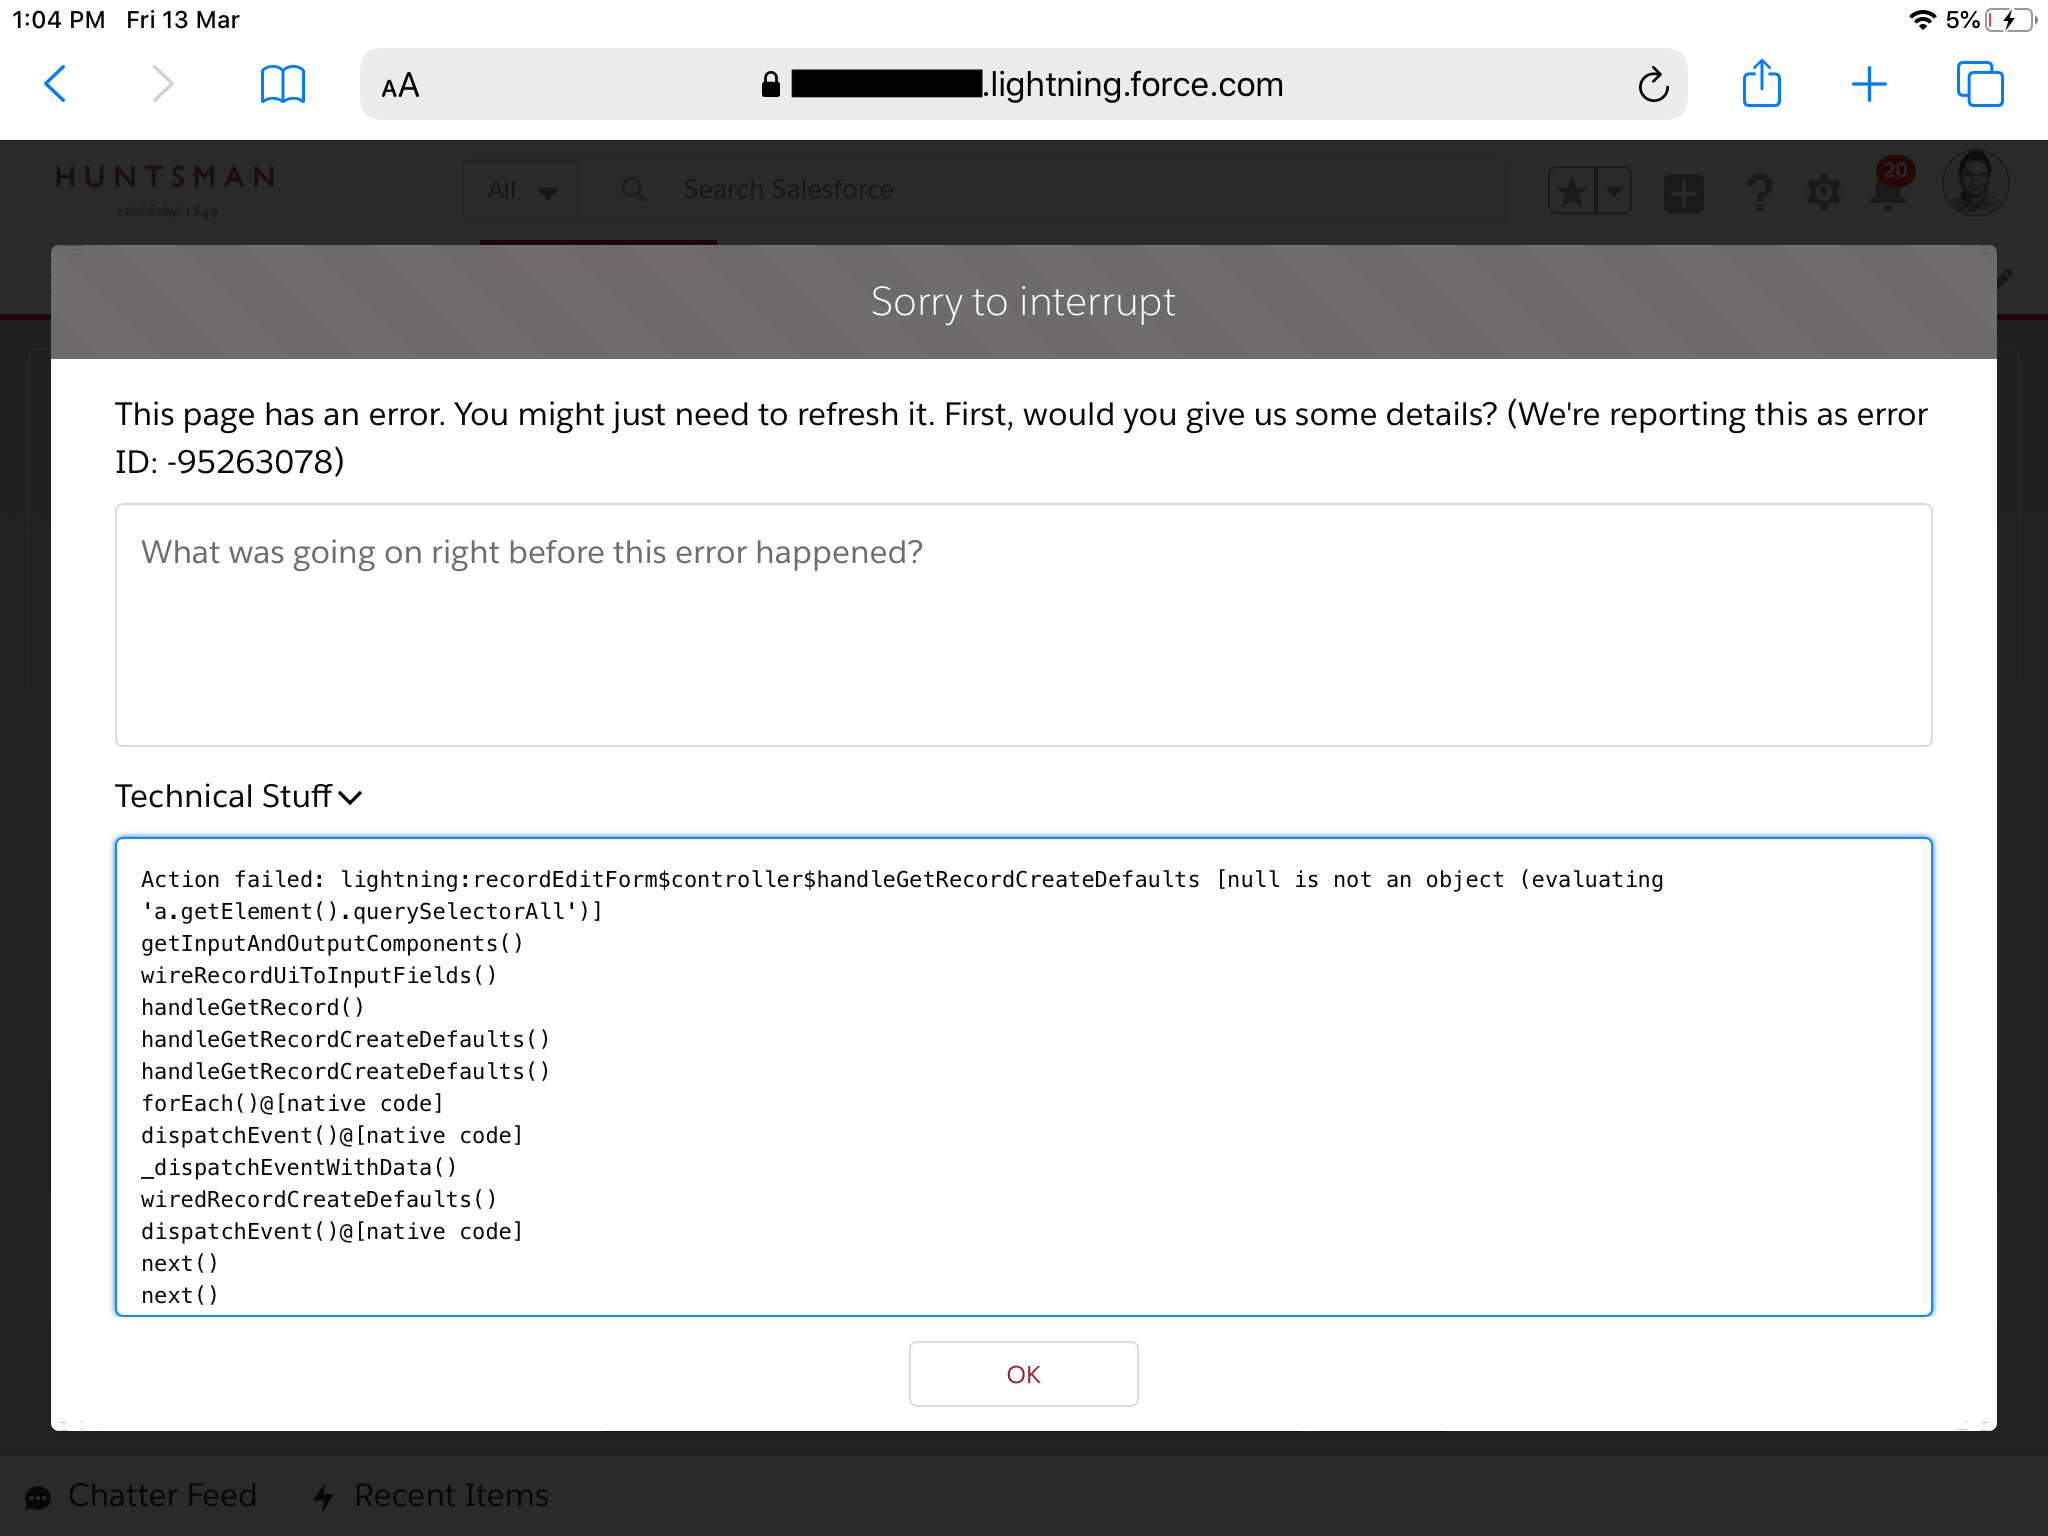The image size is (2048, 1536).
Task: Navigate back with Safari back arrow
Action: pyautogui.click(x=57, y=84)
